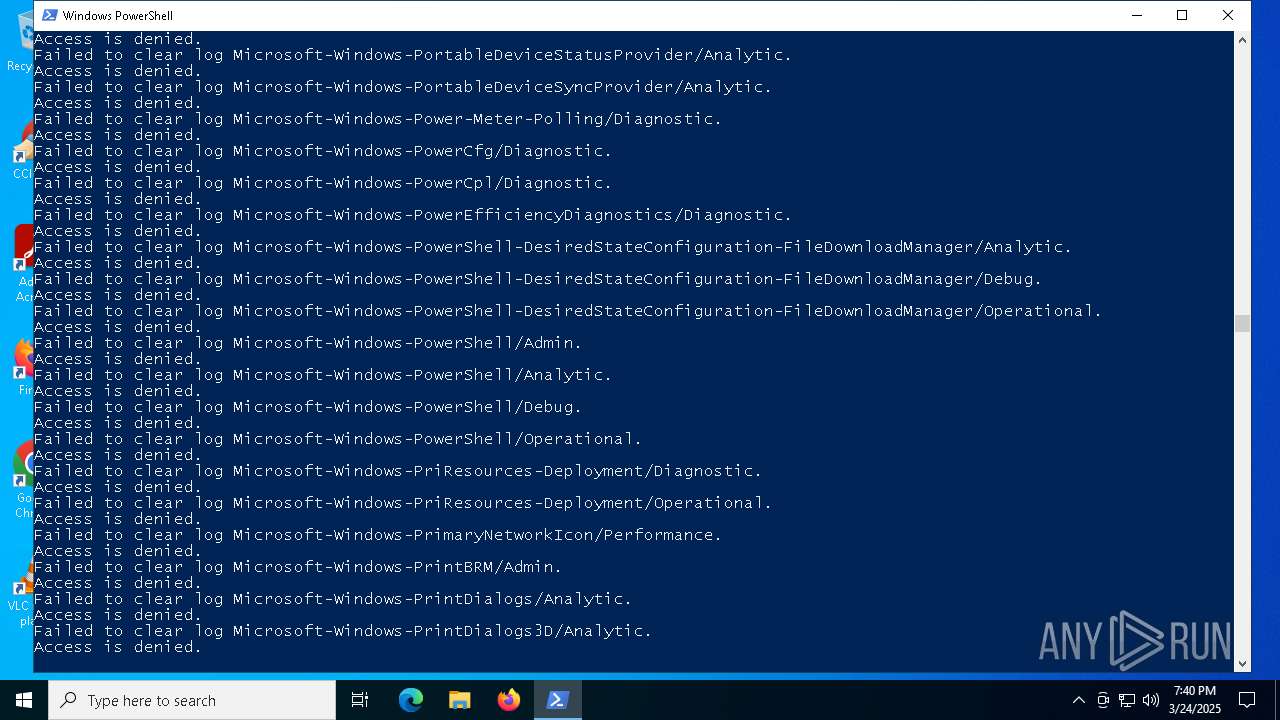This screenshot has height=720, width=1280.
Task: Close the Windows PowerShell window
Action: [x=1228, y=15]
